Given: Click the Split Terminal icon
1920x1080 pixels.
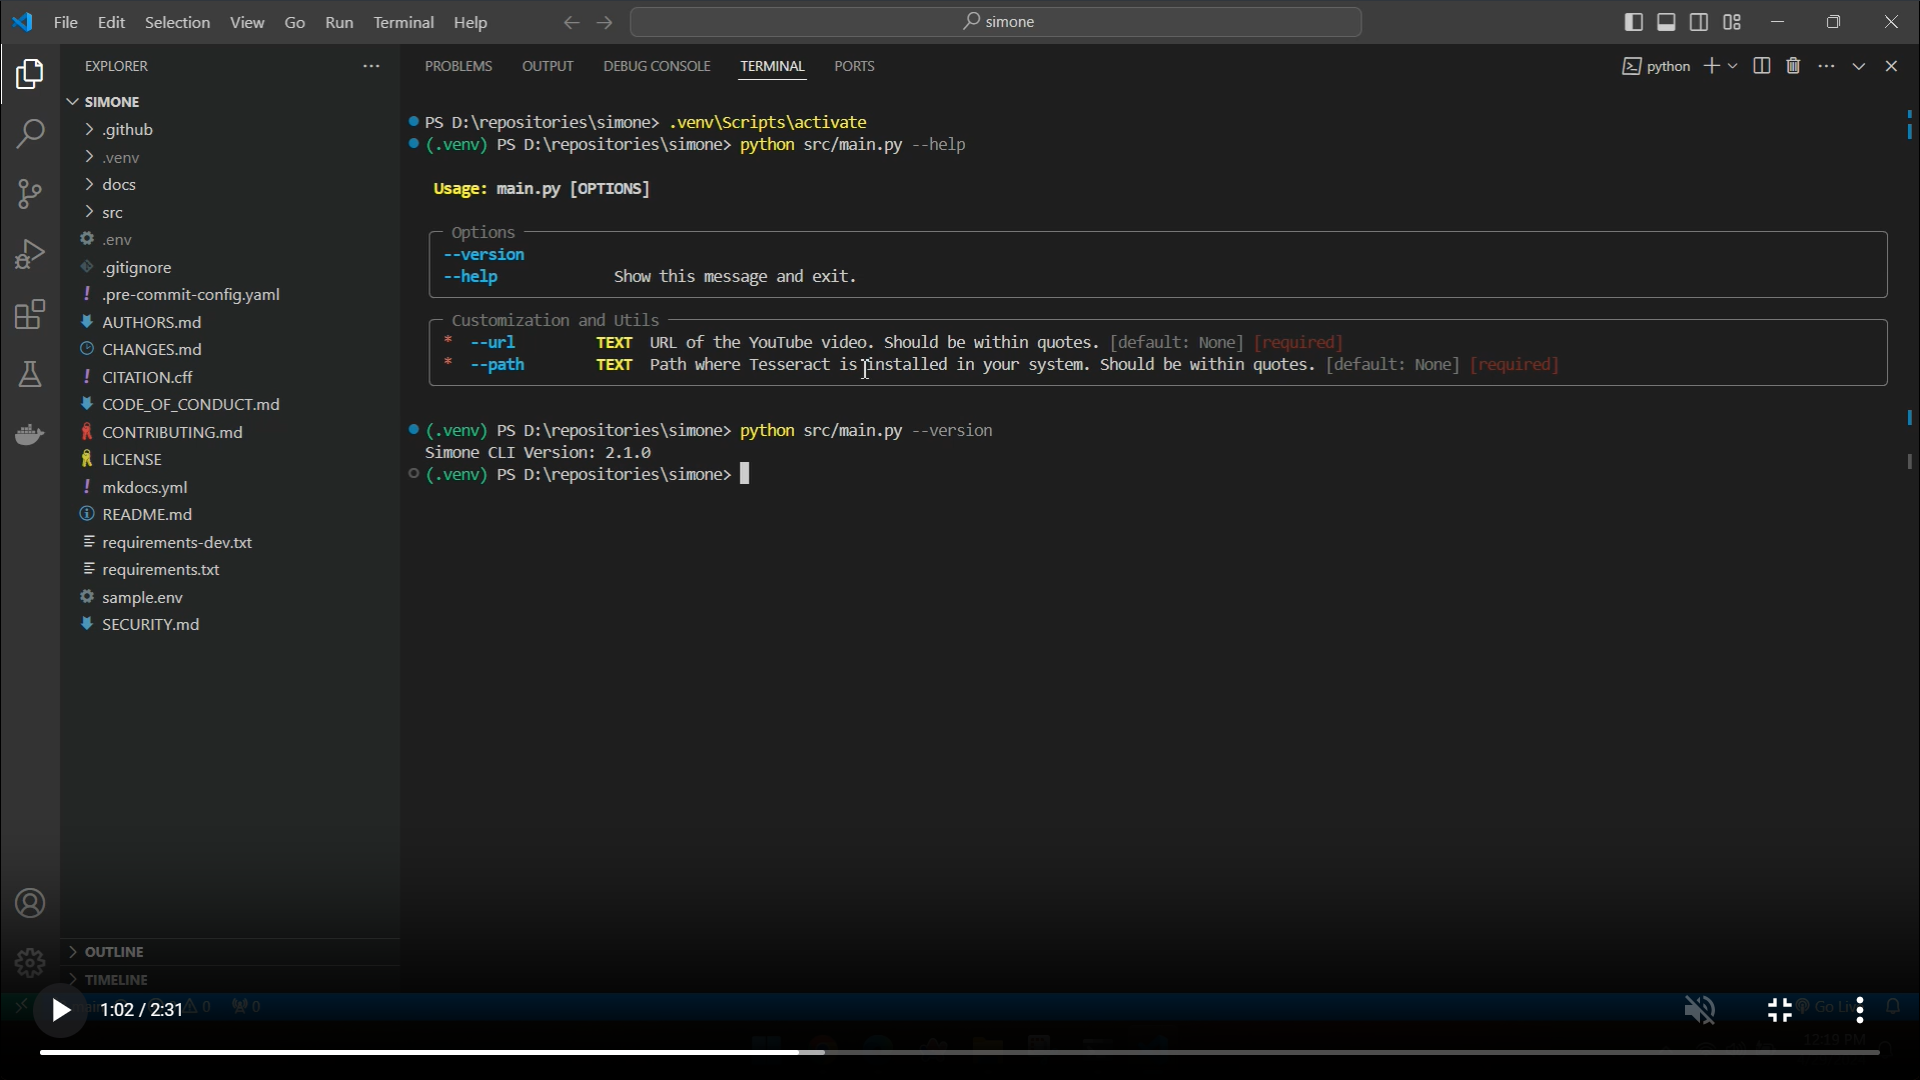Looking at the screenshot, I should [x=1762, y=66].
